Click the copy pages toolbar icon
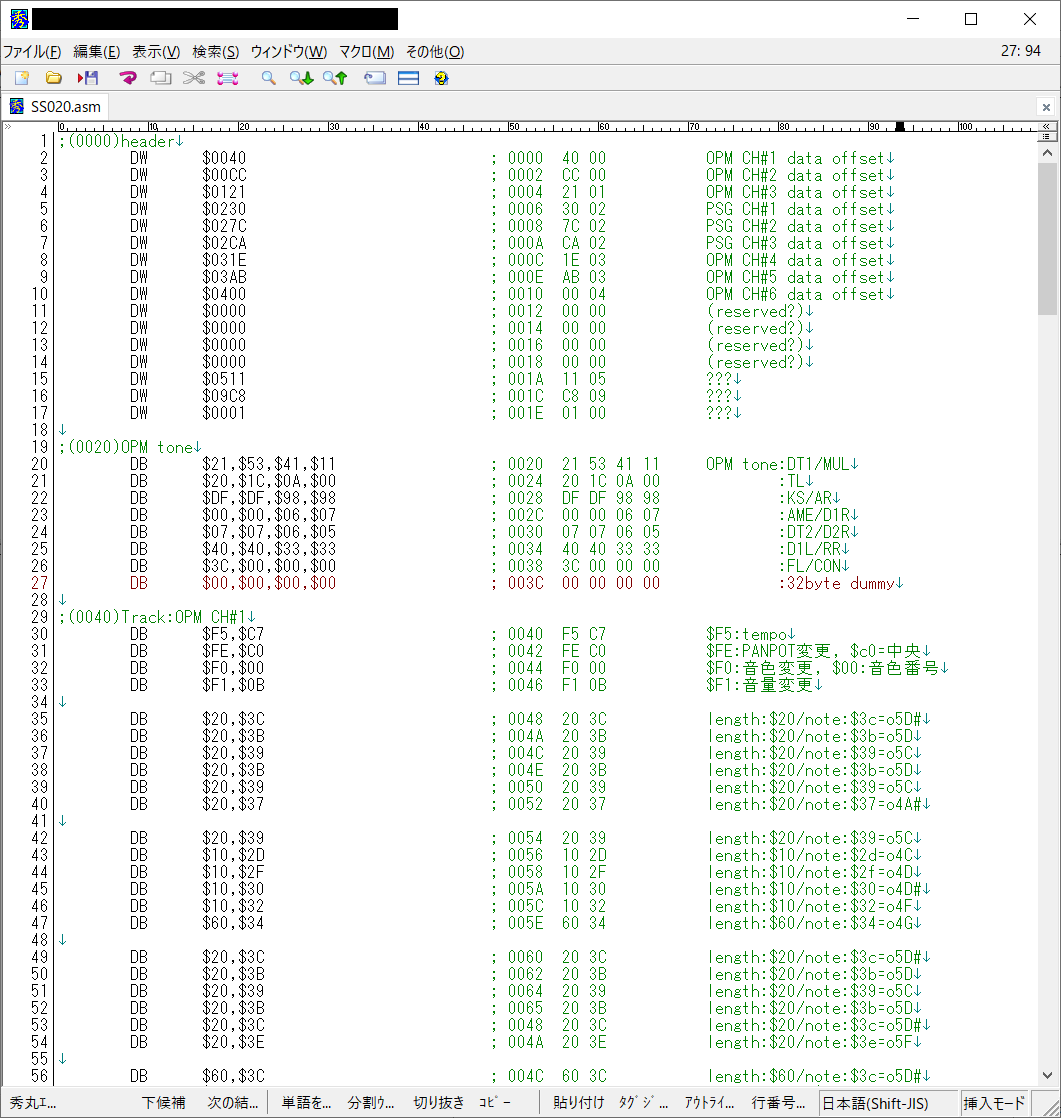This screenshot has height=1118, width=1061. pos(160,78)
